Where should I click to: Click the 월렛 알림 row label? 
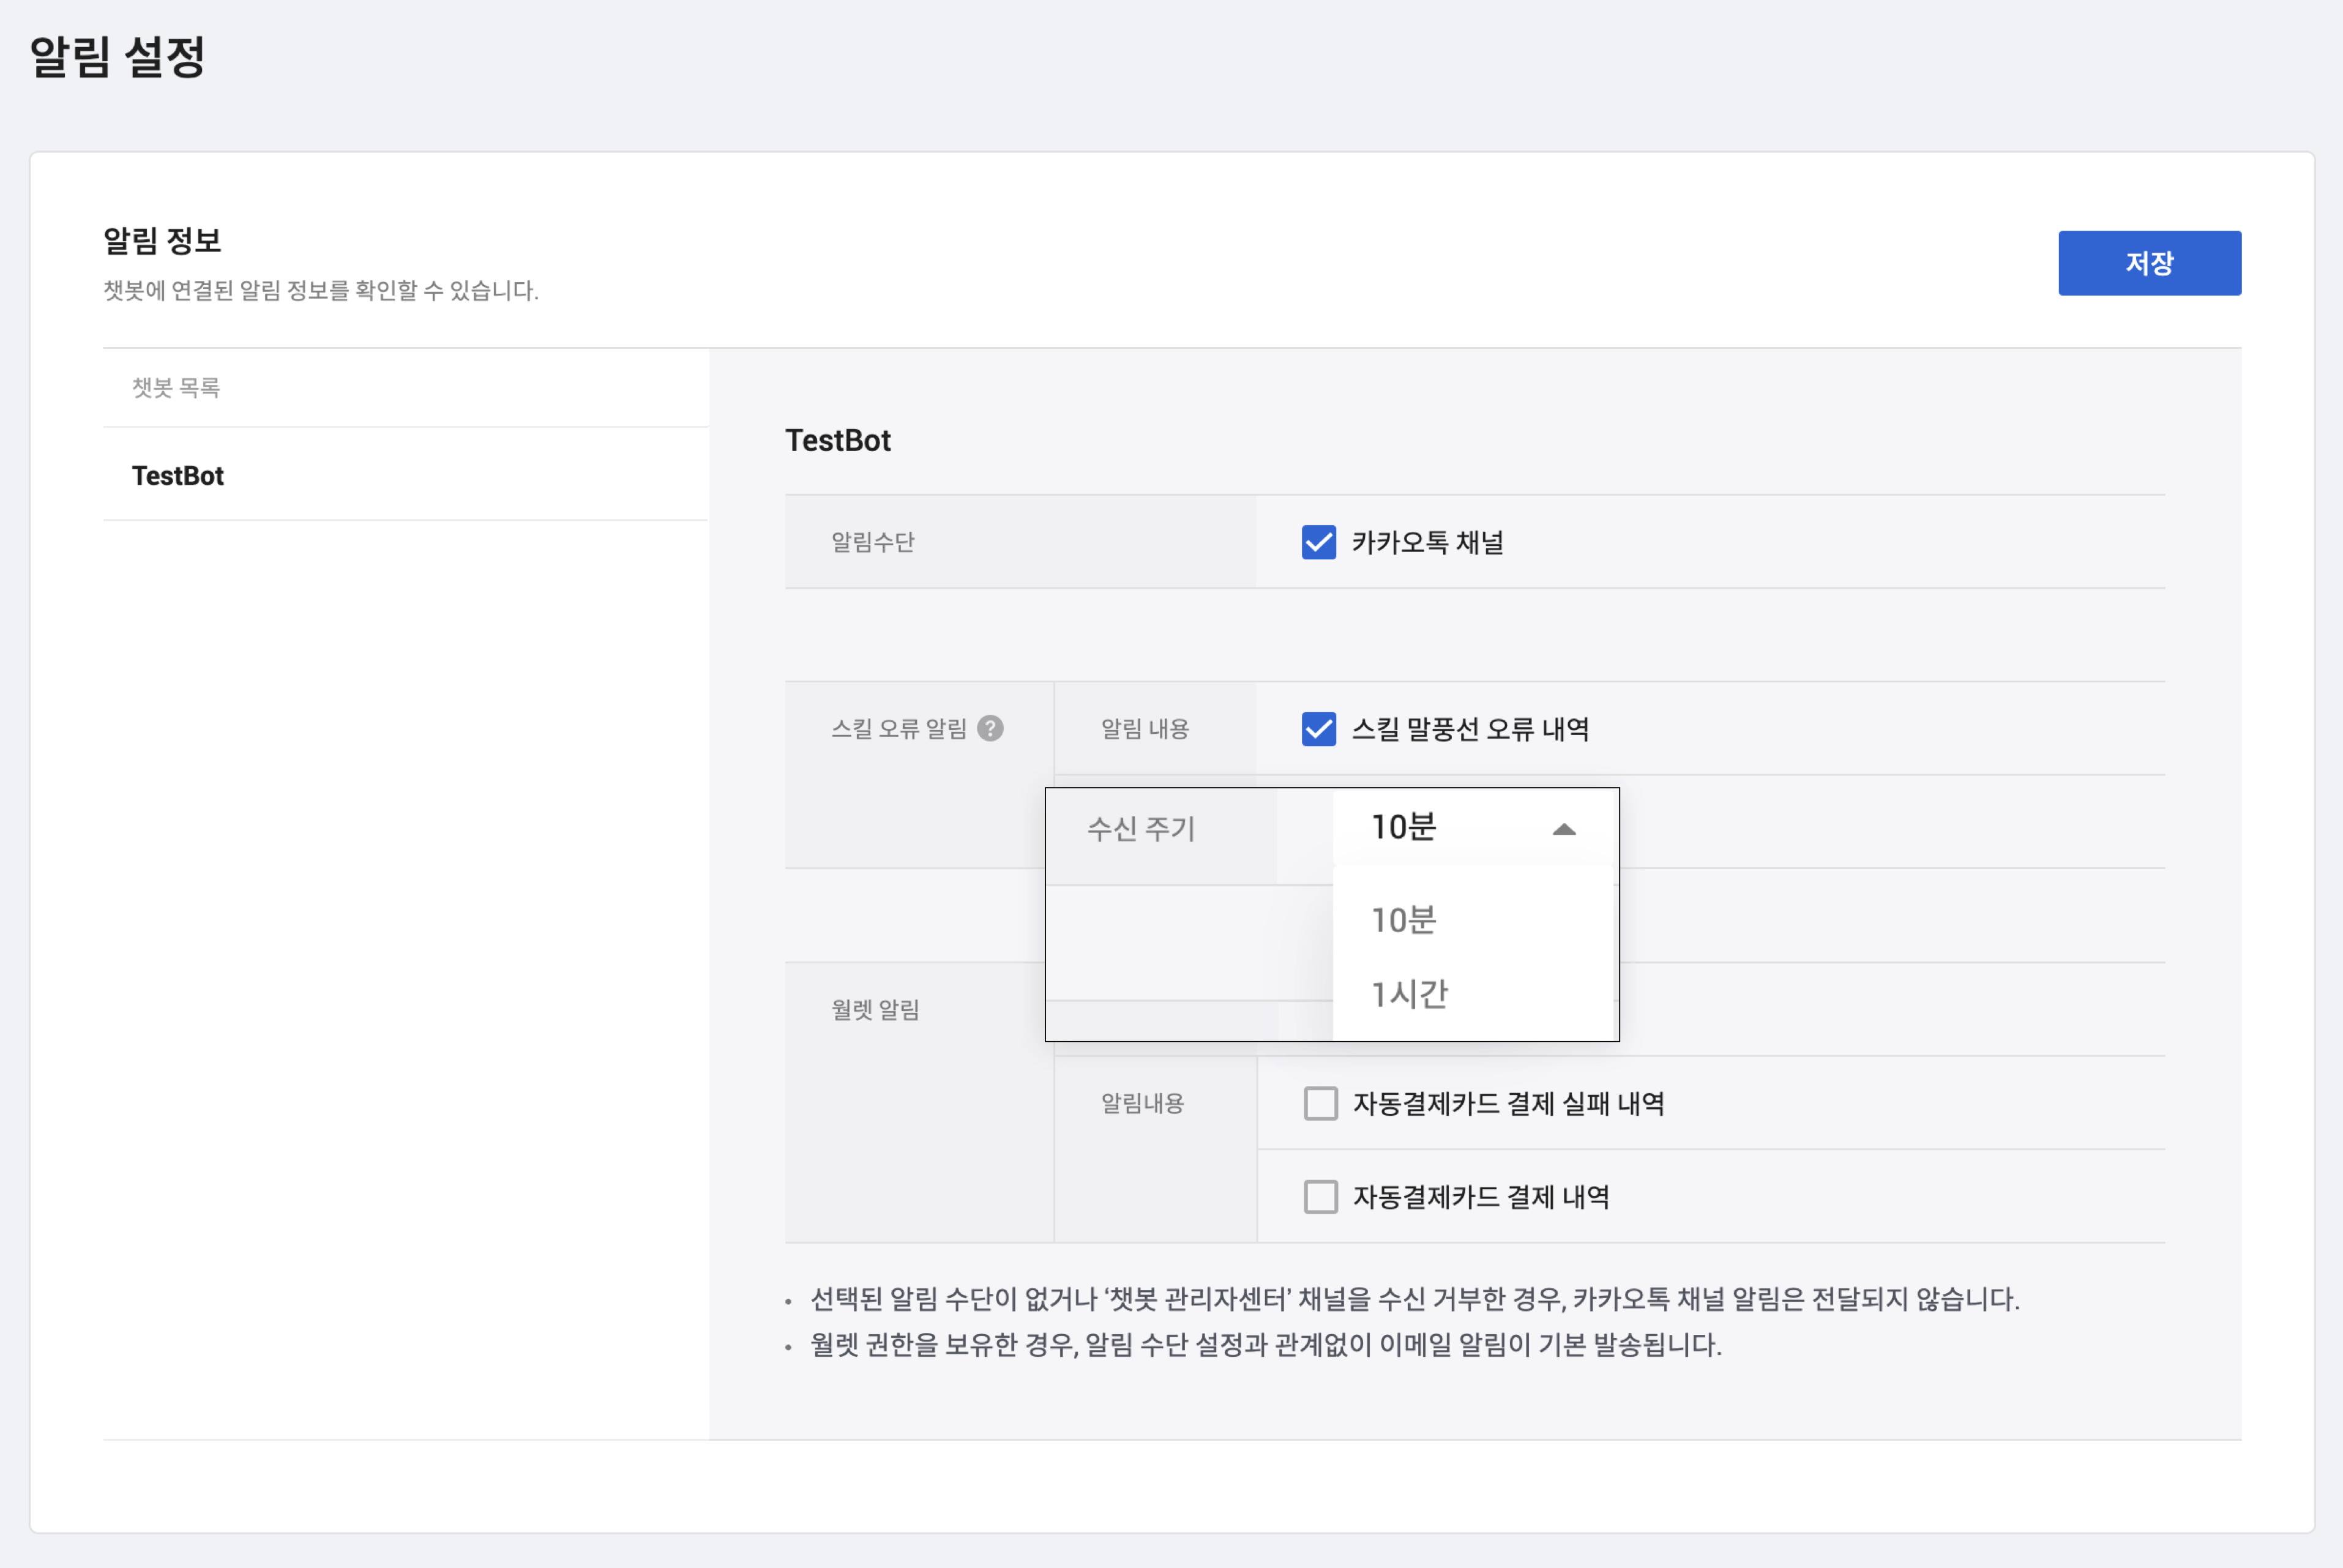[875, 1010]
